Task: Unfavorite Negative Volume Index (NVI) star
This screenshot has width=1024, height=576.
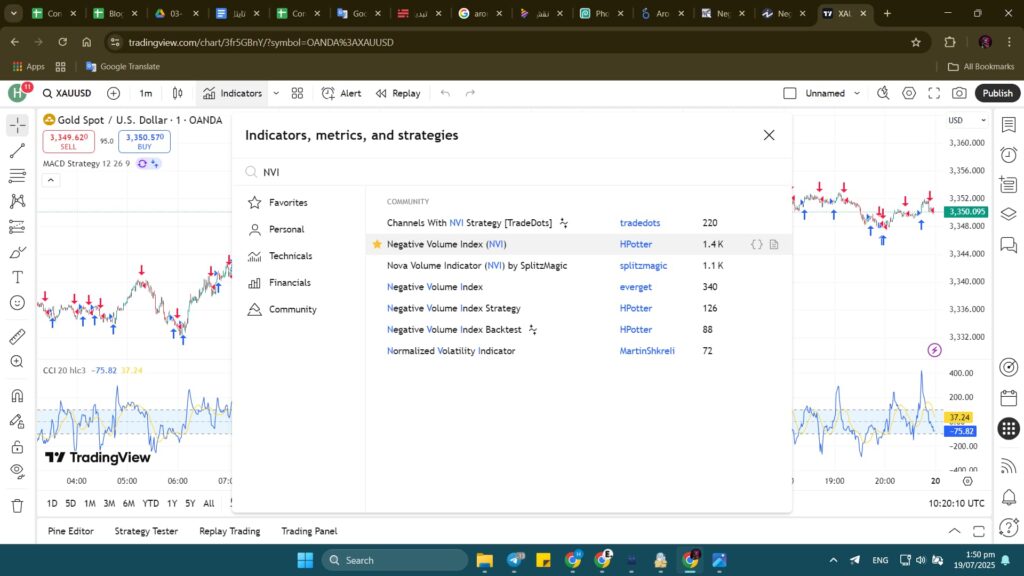Action: click(377, 244)
